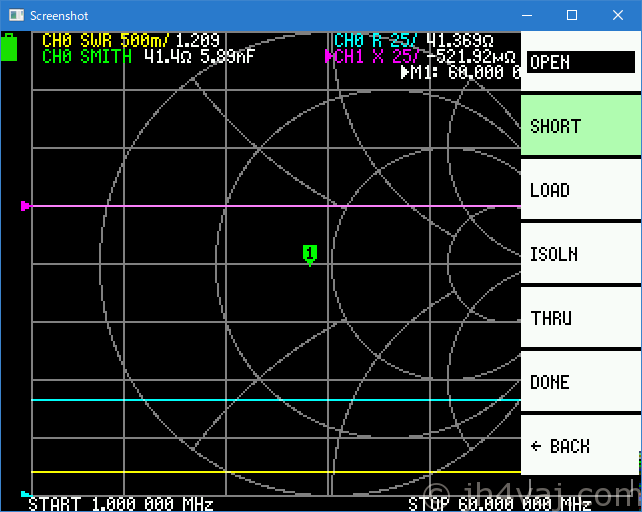This screenshot has width=642, height=512.
Task: Finish calibration with DONE
Action: pyautogui.click(x=581, y=381)
